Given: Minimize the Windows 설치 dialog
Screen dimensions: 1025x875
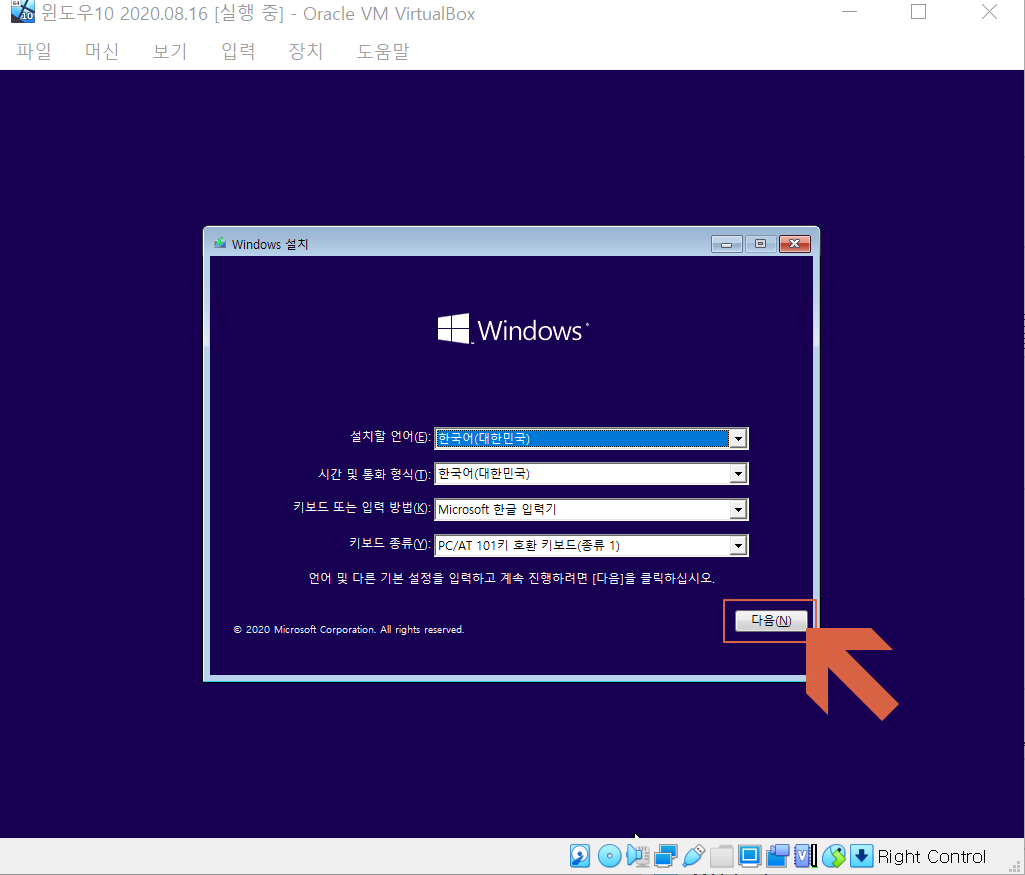Looking at the screenshot, I should [x=726, y=244].
